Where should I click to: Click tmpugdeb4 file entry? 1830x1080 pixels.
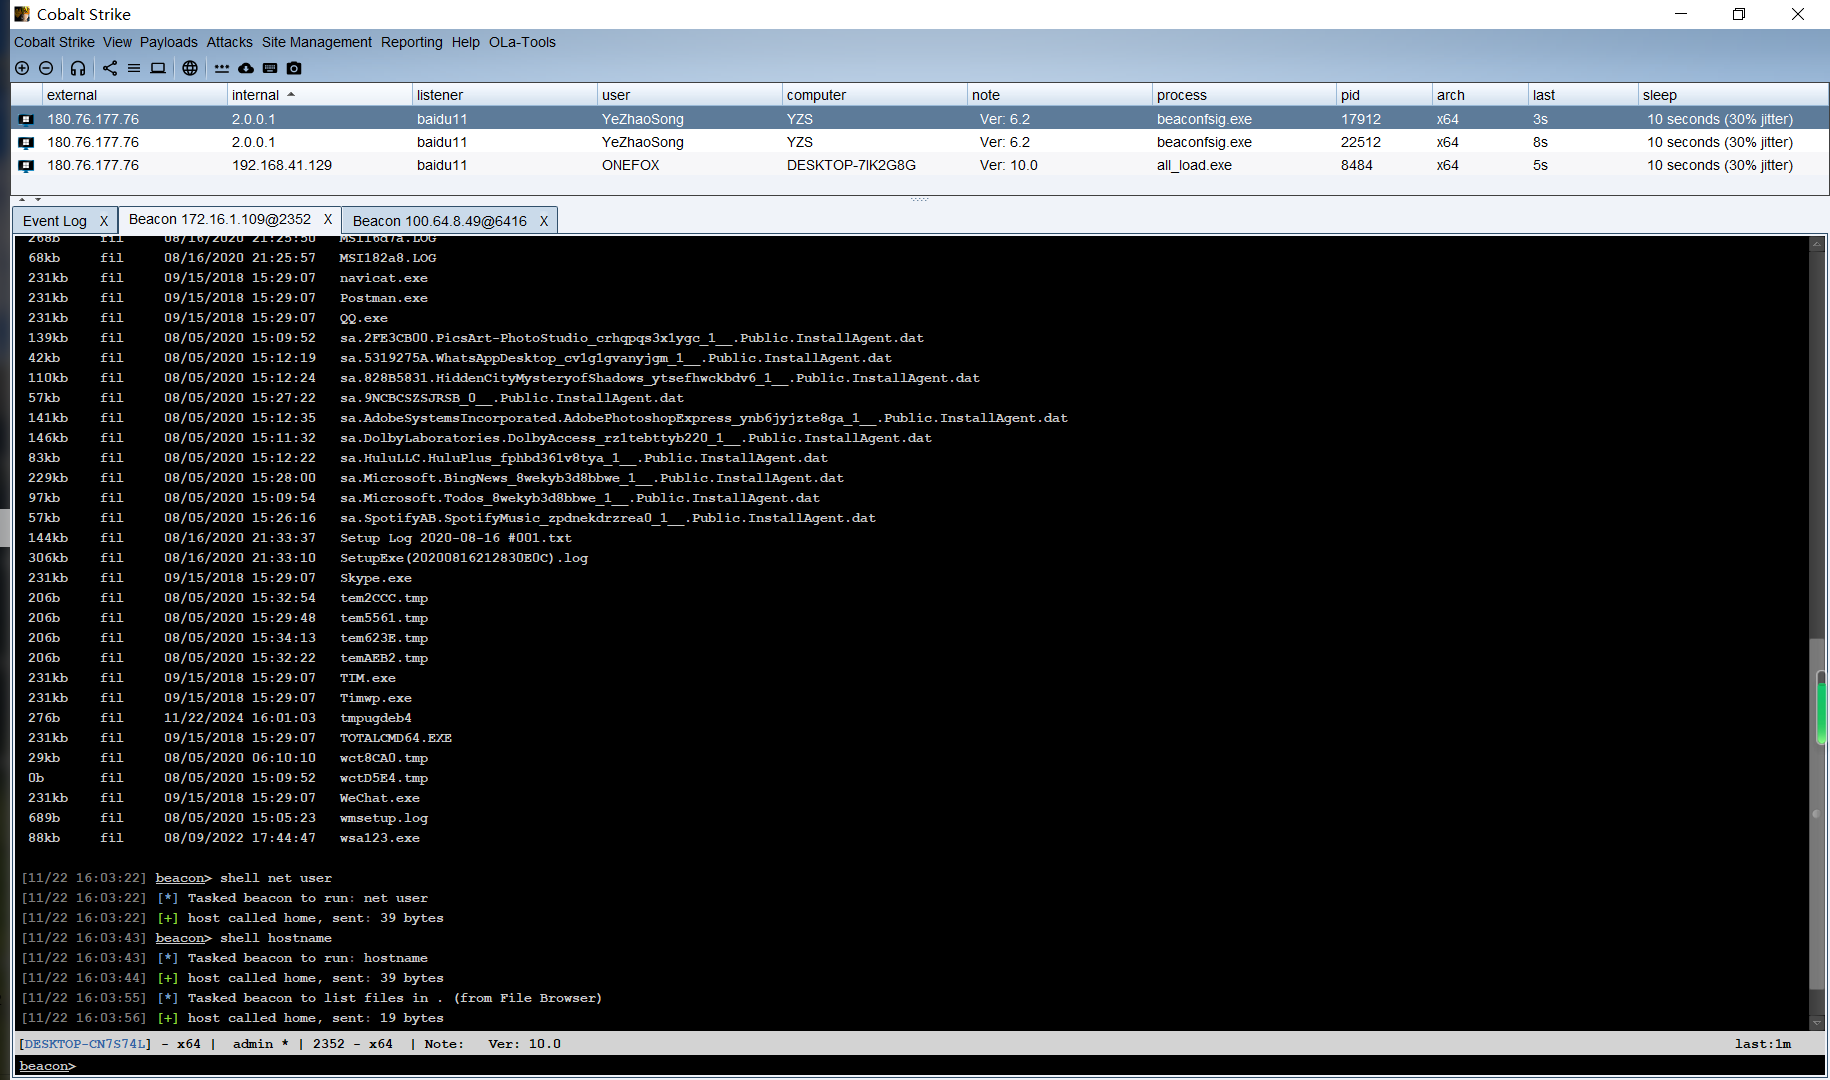coord(375,718)
